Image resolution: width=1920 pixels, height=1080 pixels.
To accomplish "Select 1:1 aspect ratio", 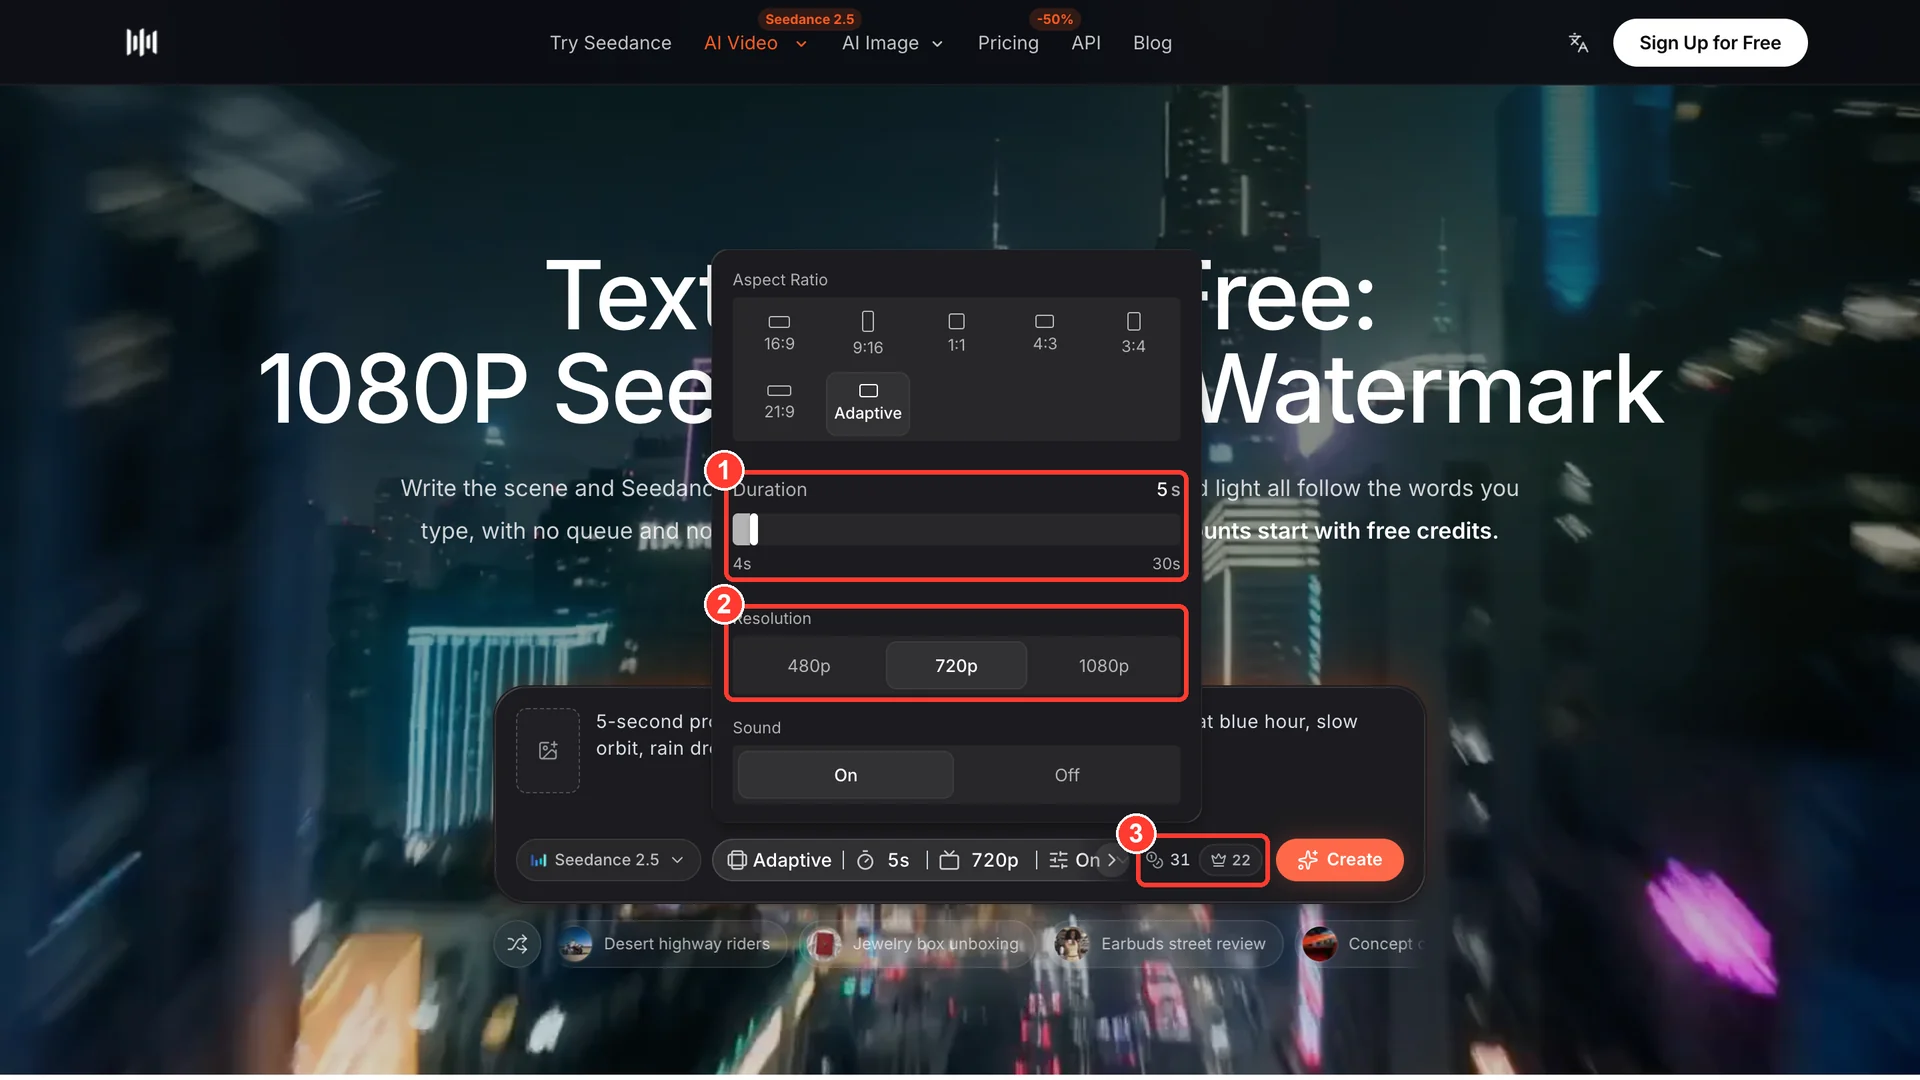I will (957, 333).
